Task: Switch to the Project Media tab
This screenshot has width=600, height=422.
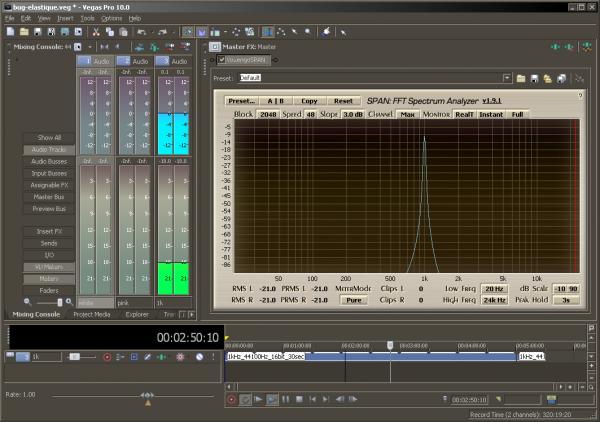Action: click(91, 314)
